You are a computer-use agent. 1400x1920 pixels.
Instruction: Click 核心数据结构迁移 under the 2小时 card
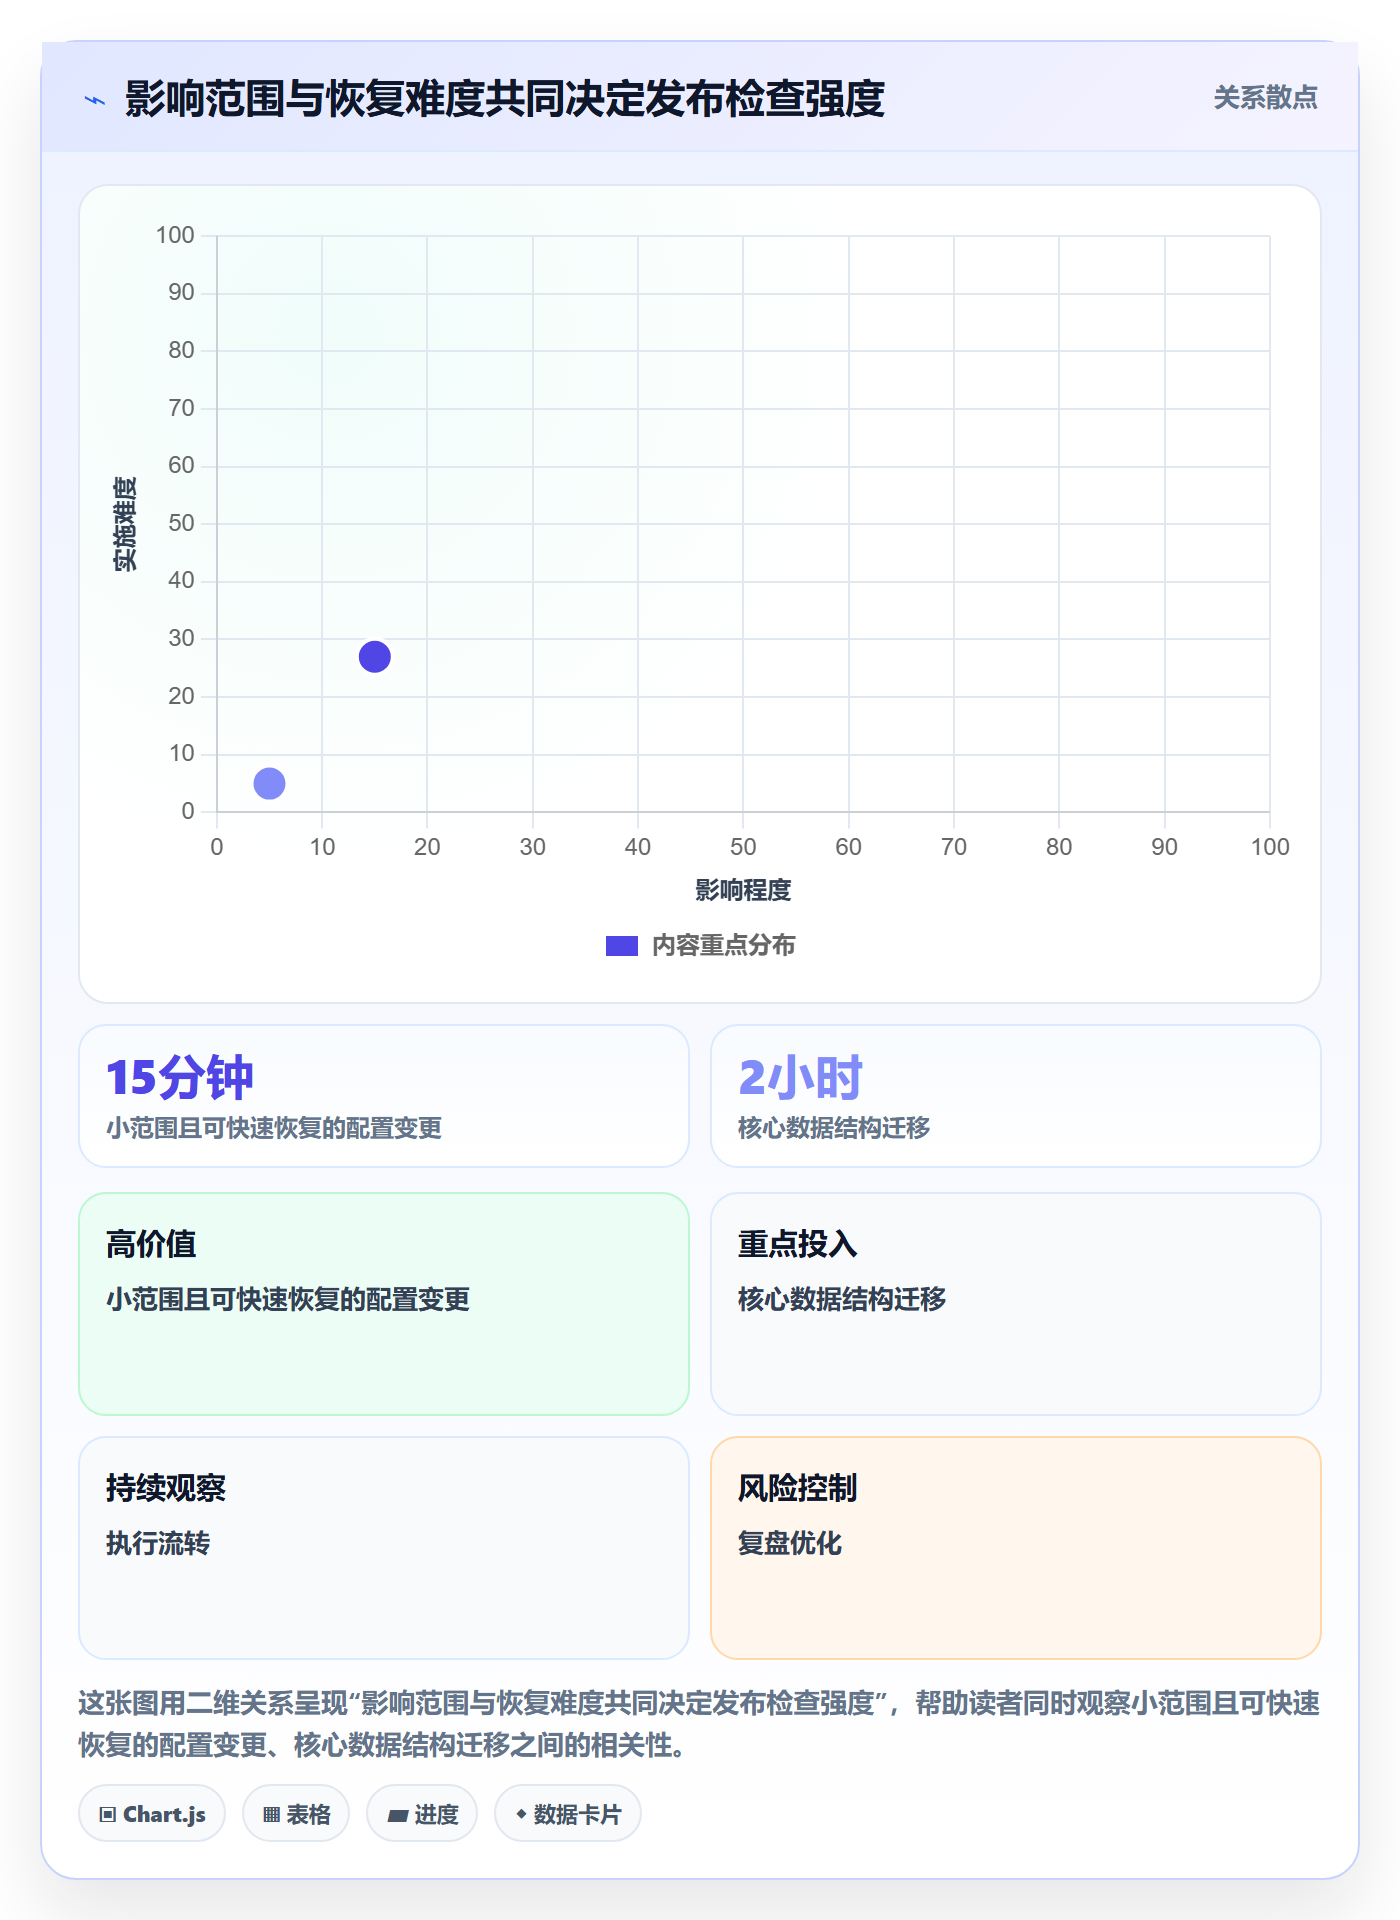(x=834, y=1128)
